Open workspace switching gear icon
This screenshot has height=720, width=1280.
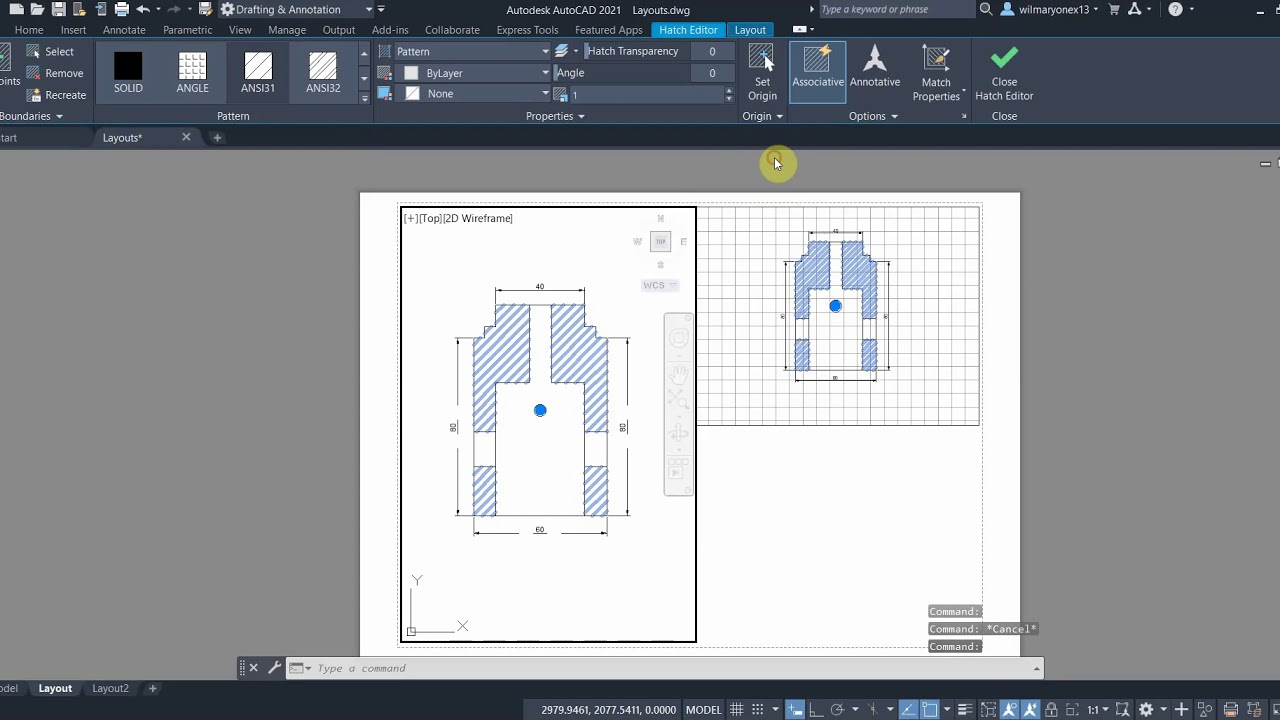1145,709
